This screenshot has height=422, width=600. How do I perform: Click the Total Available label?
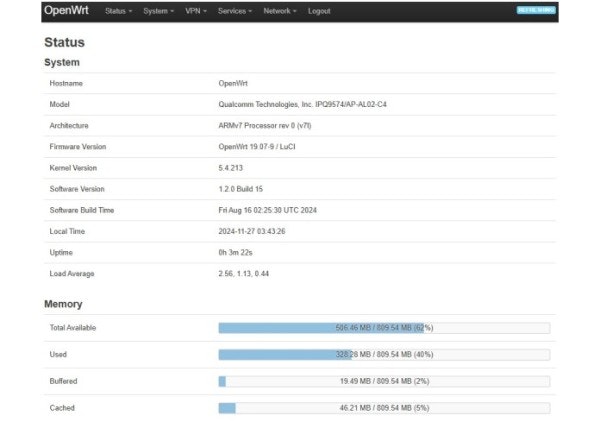tap(73, 328)
